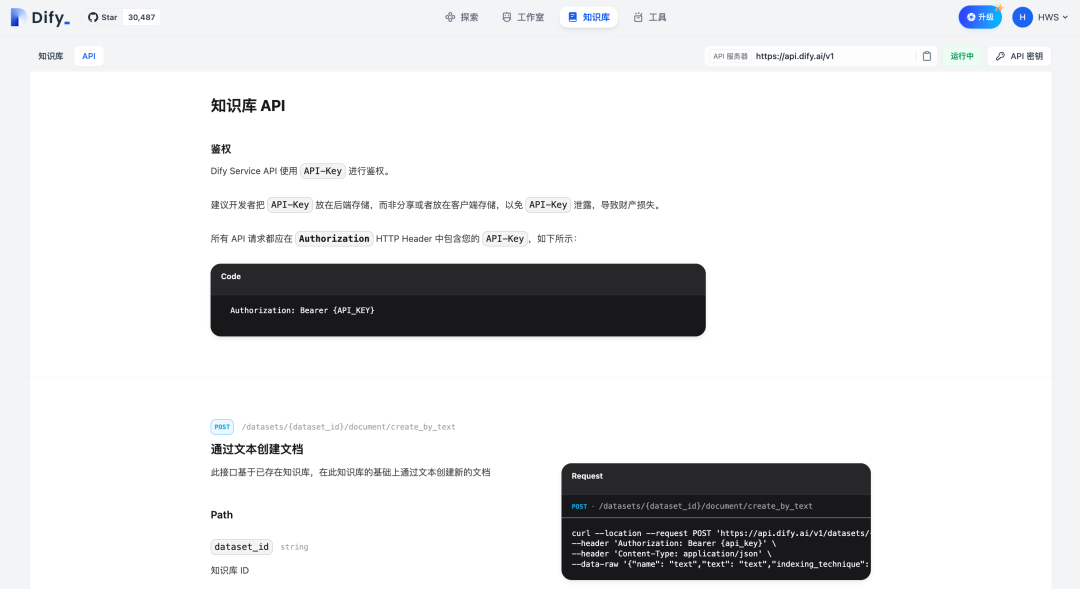
Task: Click the 升级 upgrade button
Action: [x=979, y=17]
